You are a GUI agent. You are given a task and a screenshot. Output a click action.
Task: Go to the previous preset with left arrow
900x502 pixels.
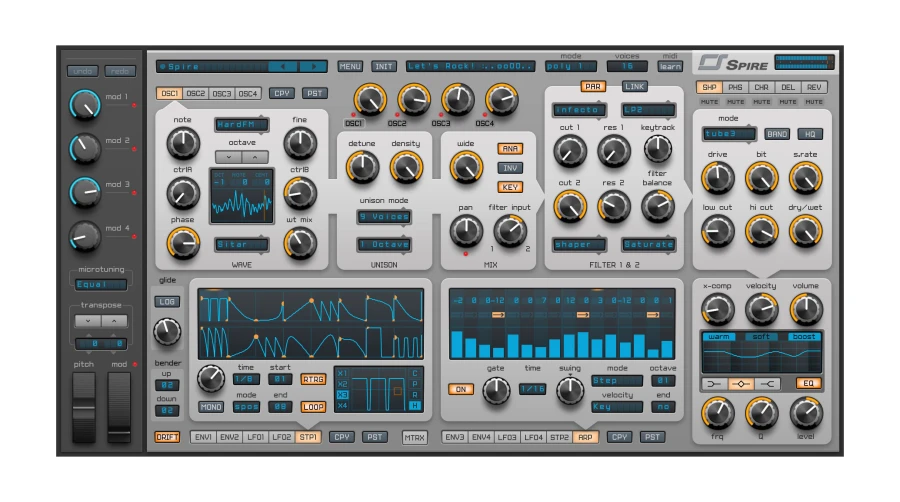tap(283, 67)
